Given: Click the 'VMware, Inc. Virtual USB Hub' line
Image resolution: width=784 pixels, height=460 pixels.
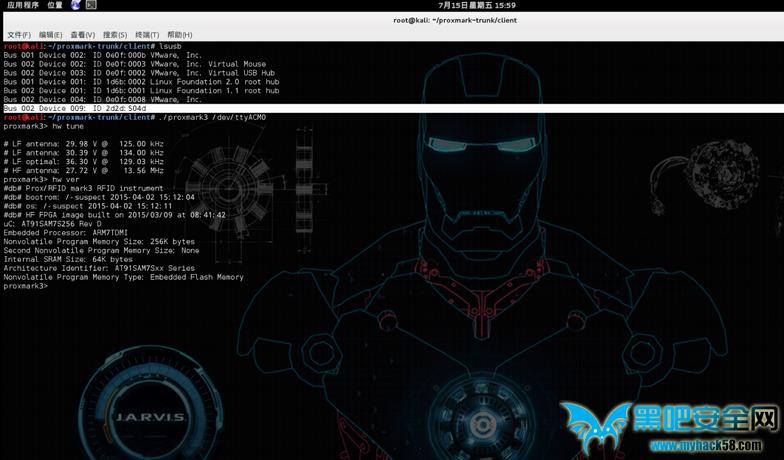Looking at the screenshot, I should [139, 73].
